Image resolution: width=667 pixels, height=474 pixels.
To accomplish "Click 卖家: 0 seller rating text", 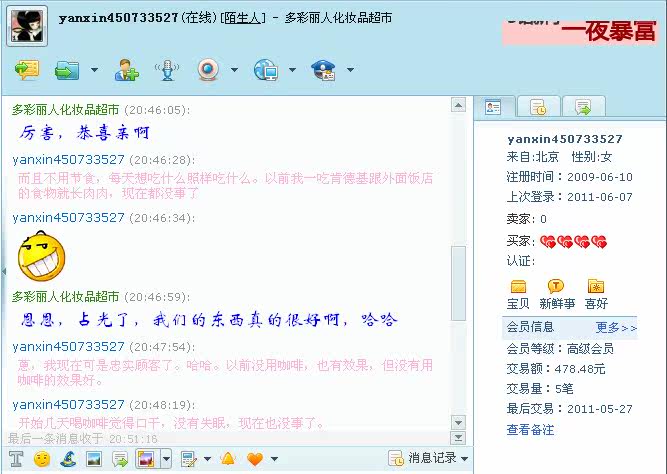I will (526, 219).
